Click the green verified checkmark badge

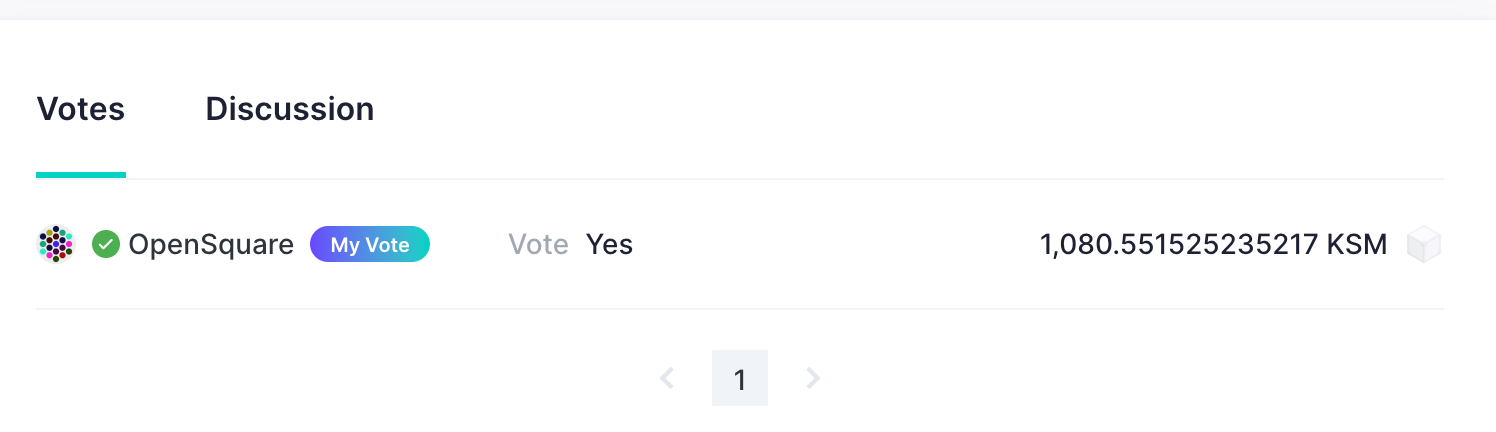click(x=106, y=244)
